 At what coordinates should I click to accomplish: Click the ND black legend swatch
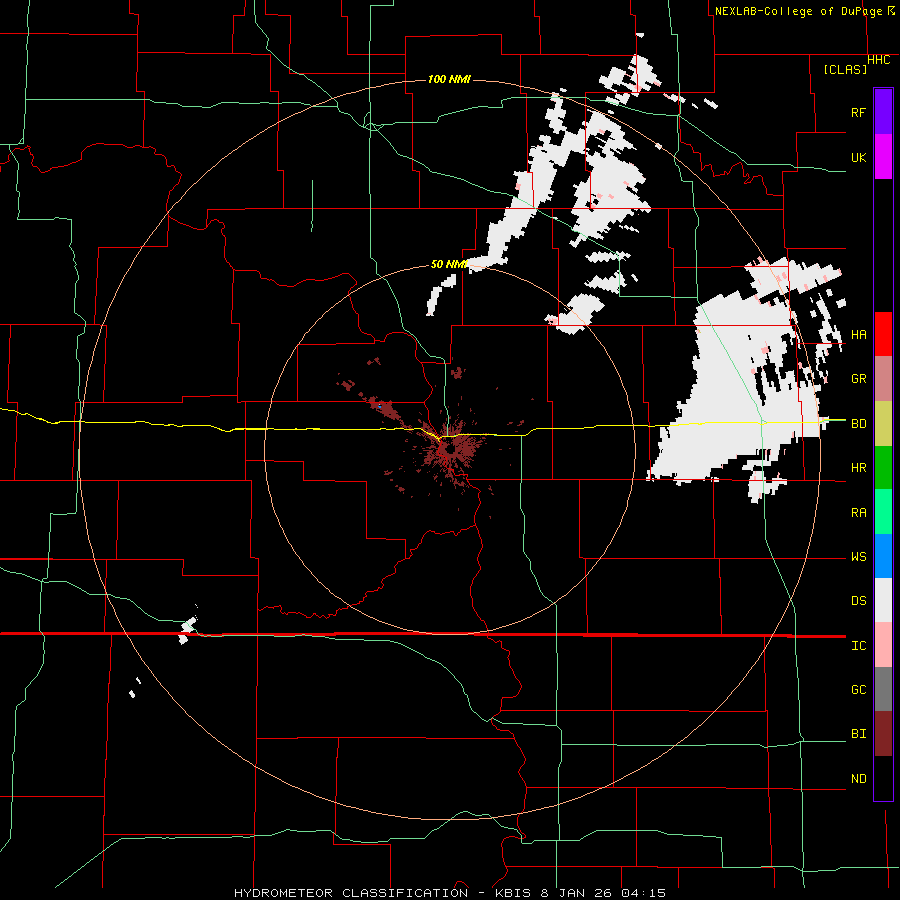click(x=883, y=778)
